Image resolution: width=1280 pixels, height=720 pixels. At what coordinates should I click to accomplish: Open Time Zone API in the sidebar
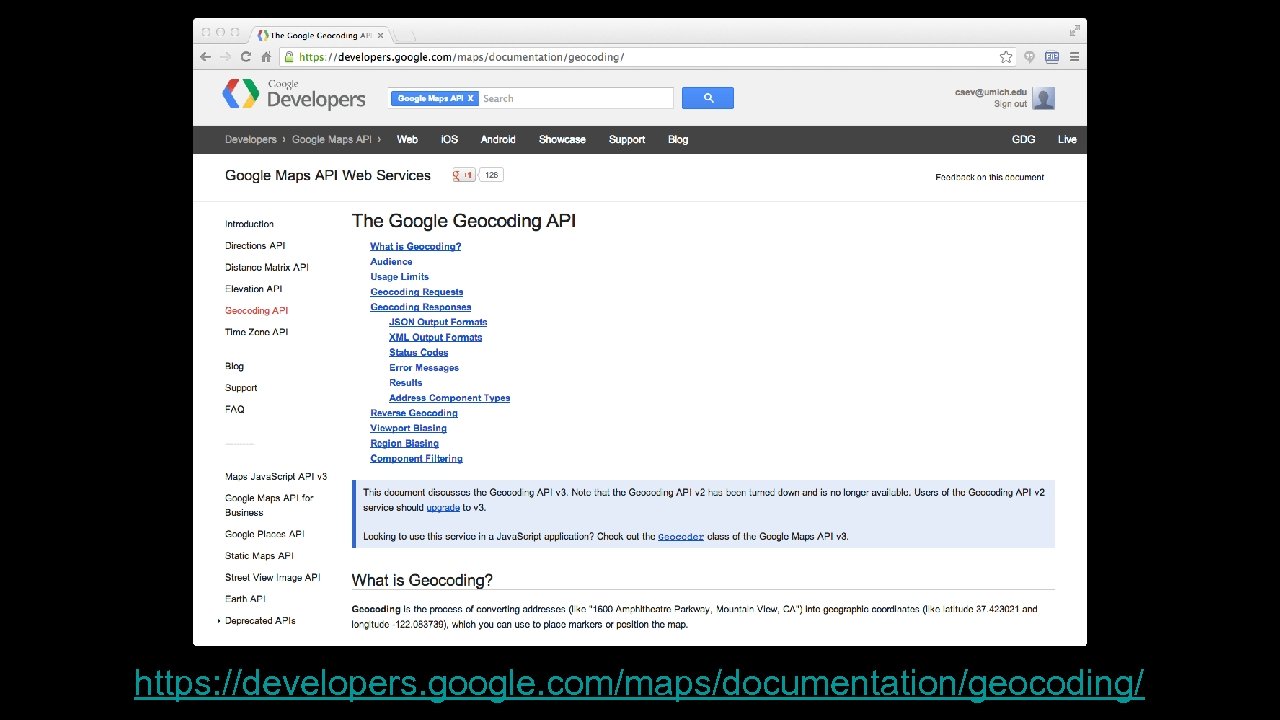click(256, 332)
